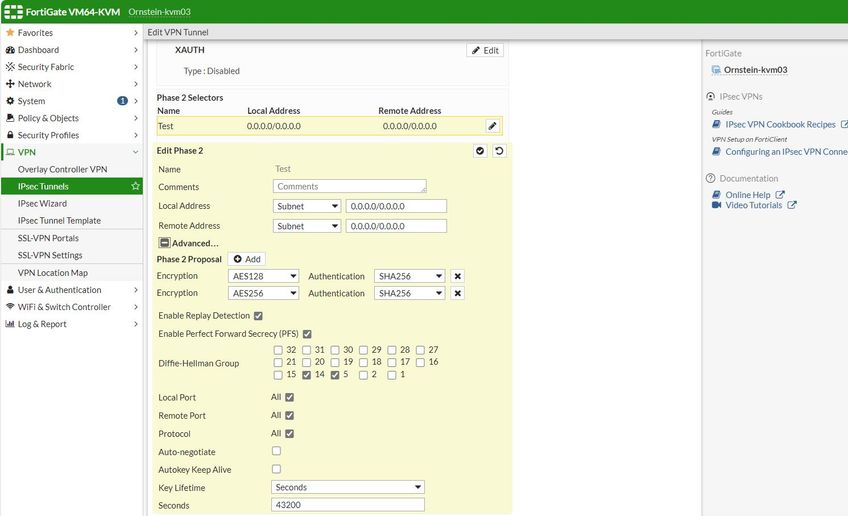Enable the Auto-negotiate checkbox
Image resolution: width=848 pixels, height=516 pixels.
click(277, 451)
